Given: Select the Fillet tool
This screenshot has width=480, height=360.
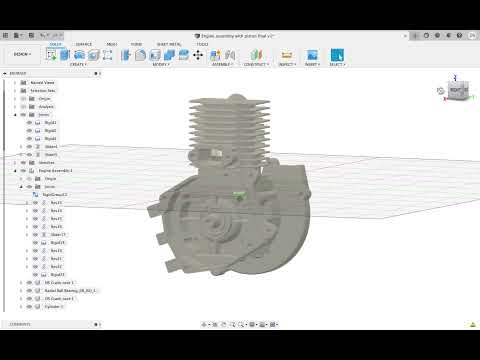Looking at the screenshot, I should [140, 55].
